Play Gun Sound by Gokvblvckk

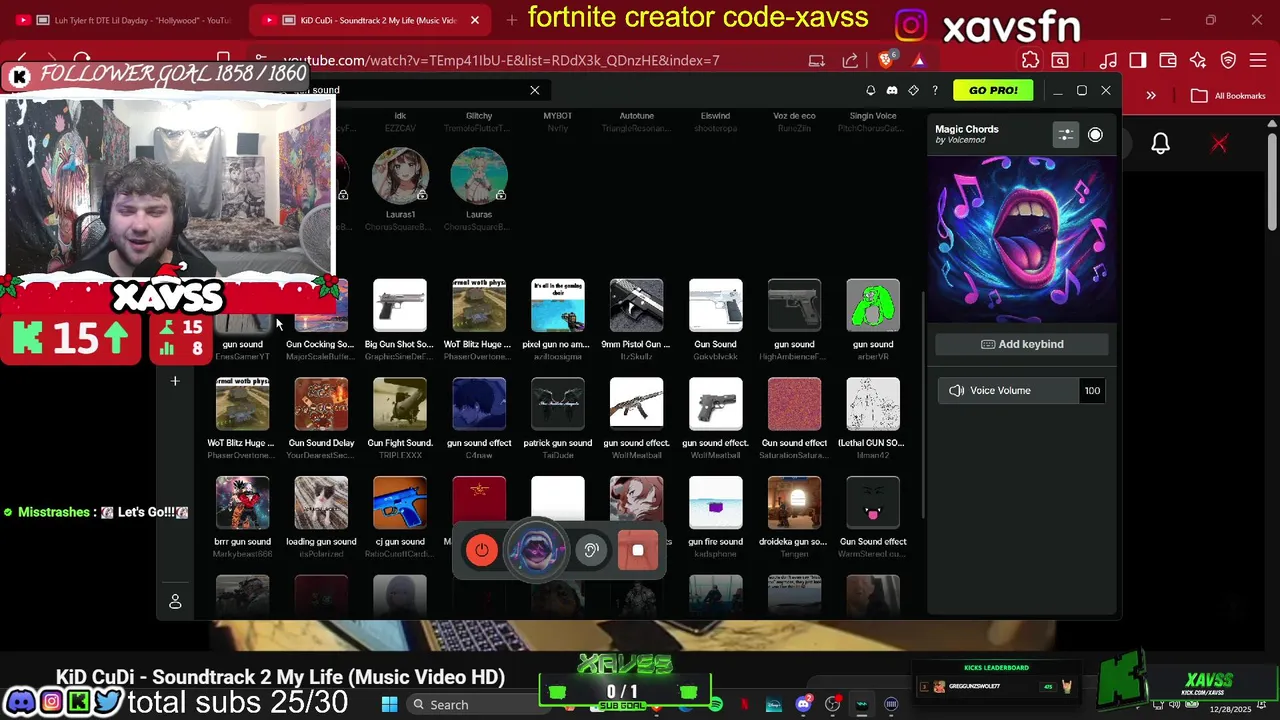[716, 305]
